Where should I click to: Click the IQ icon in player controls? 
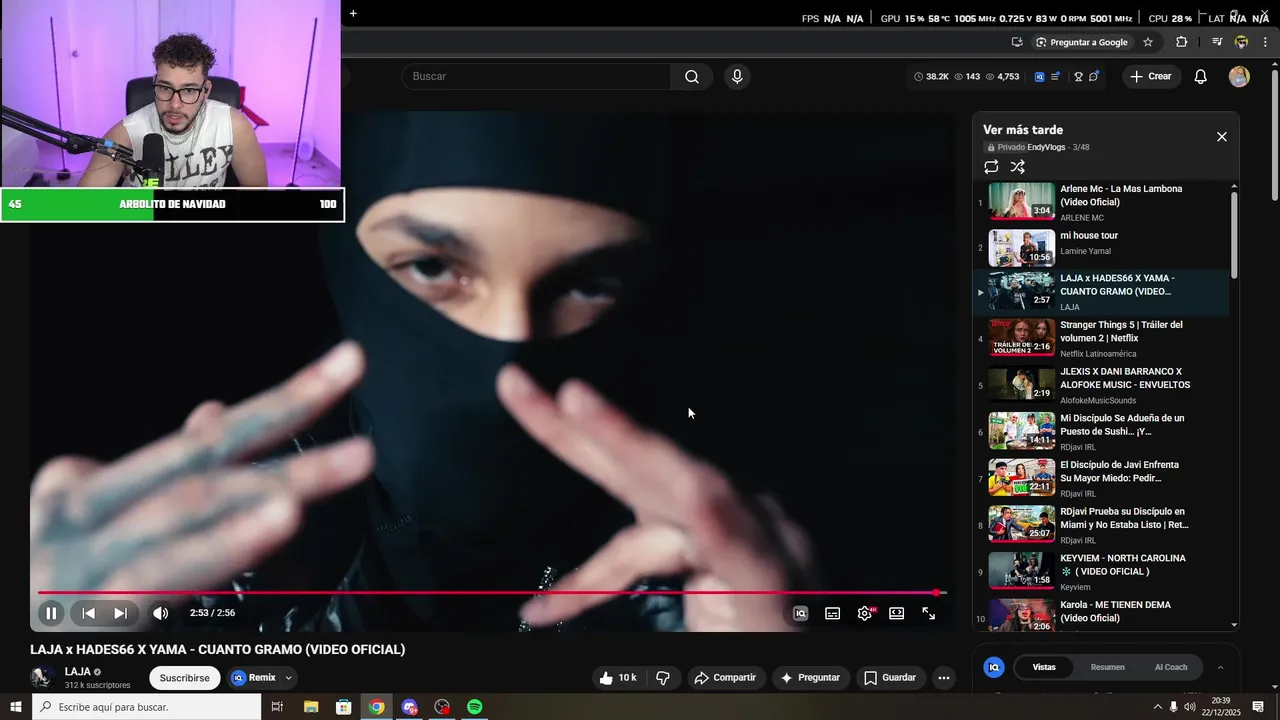coord(800,614)
